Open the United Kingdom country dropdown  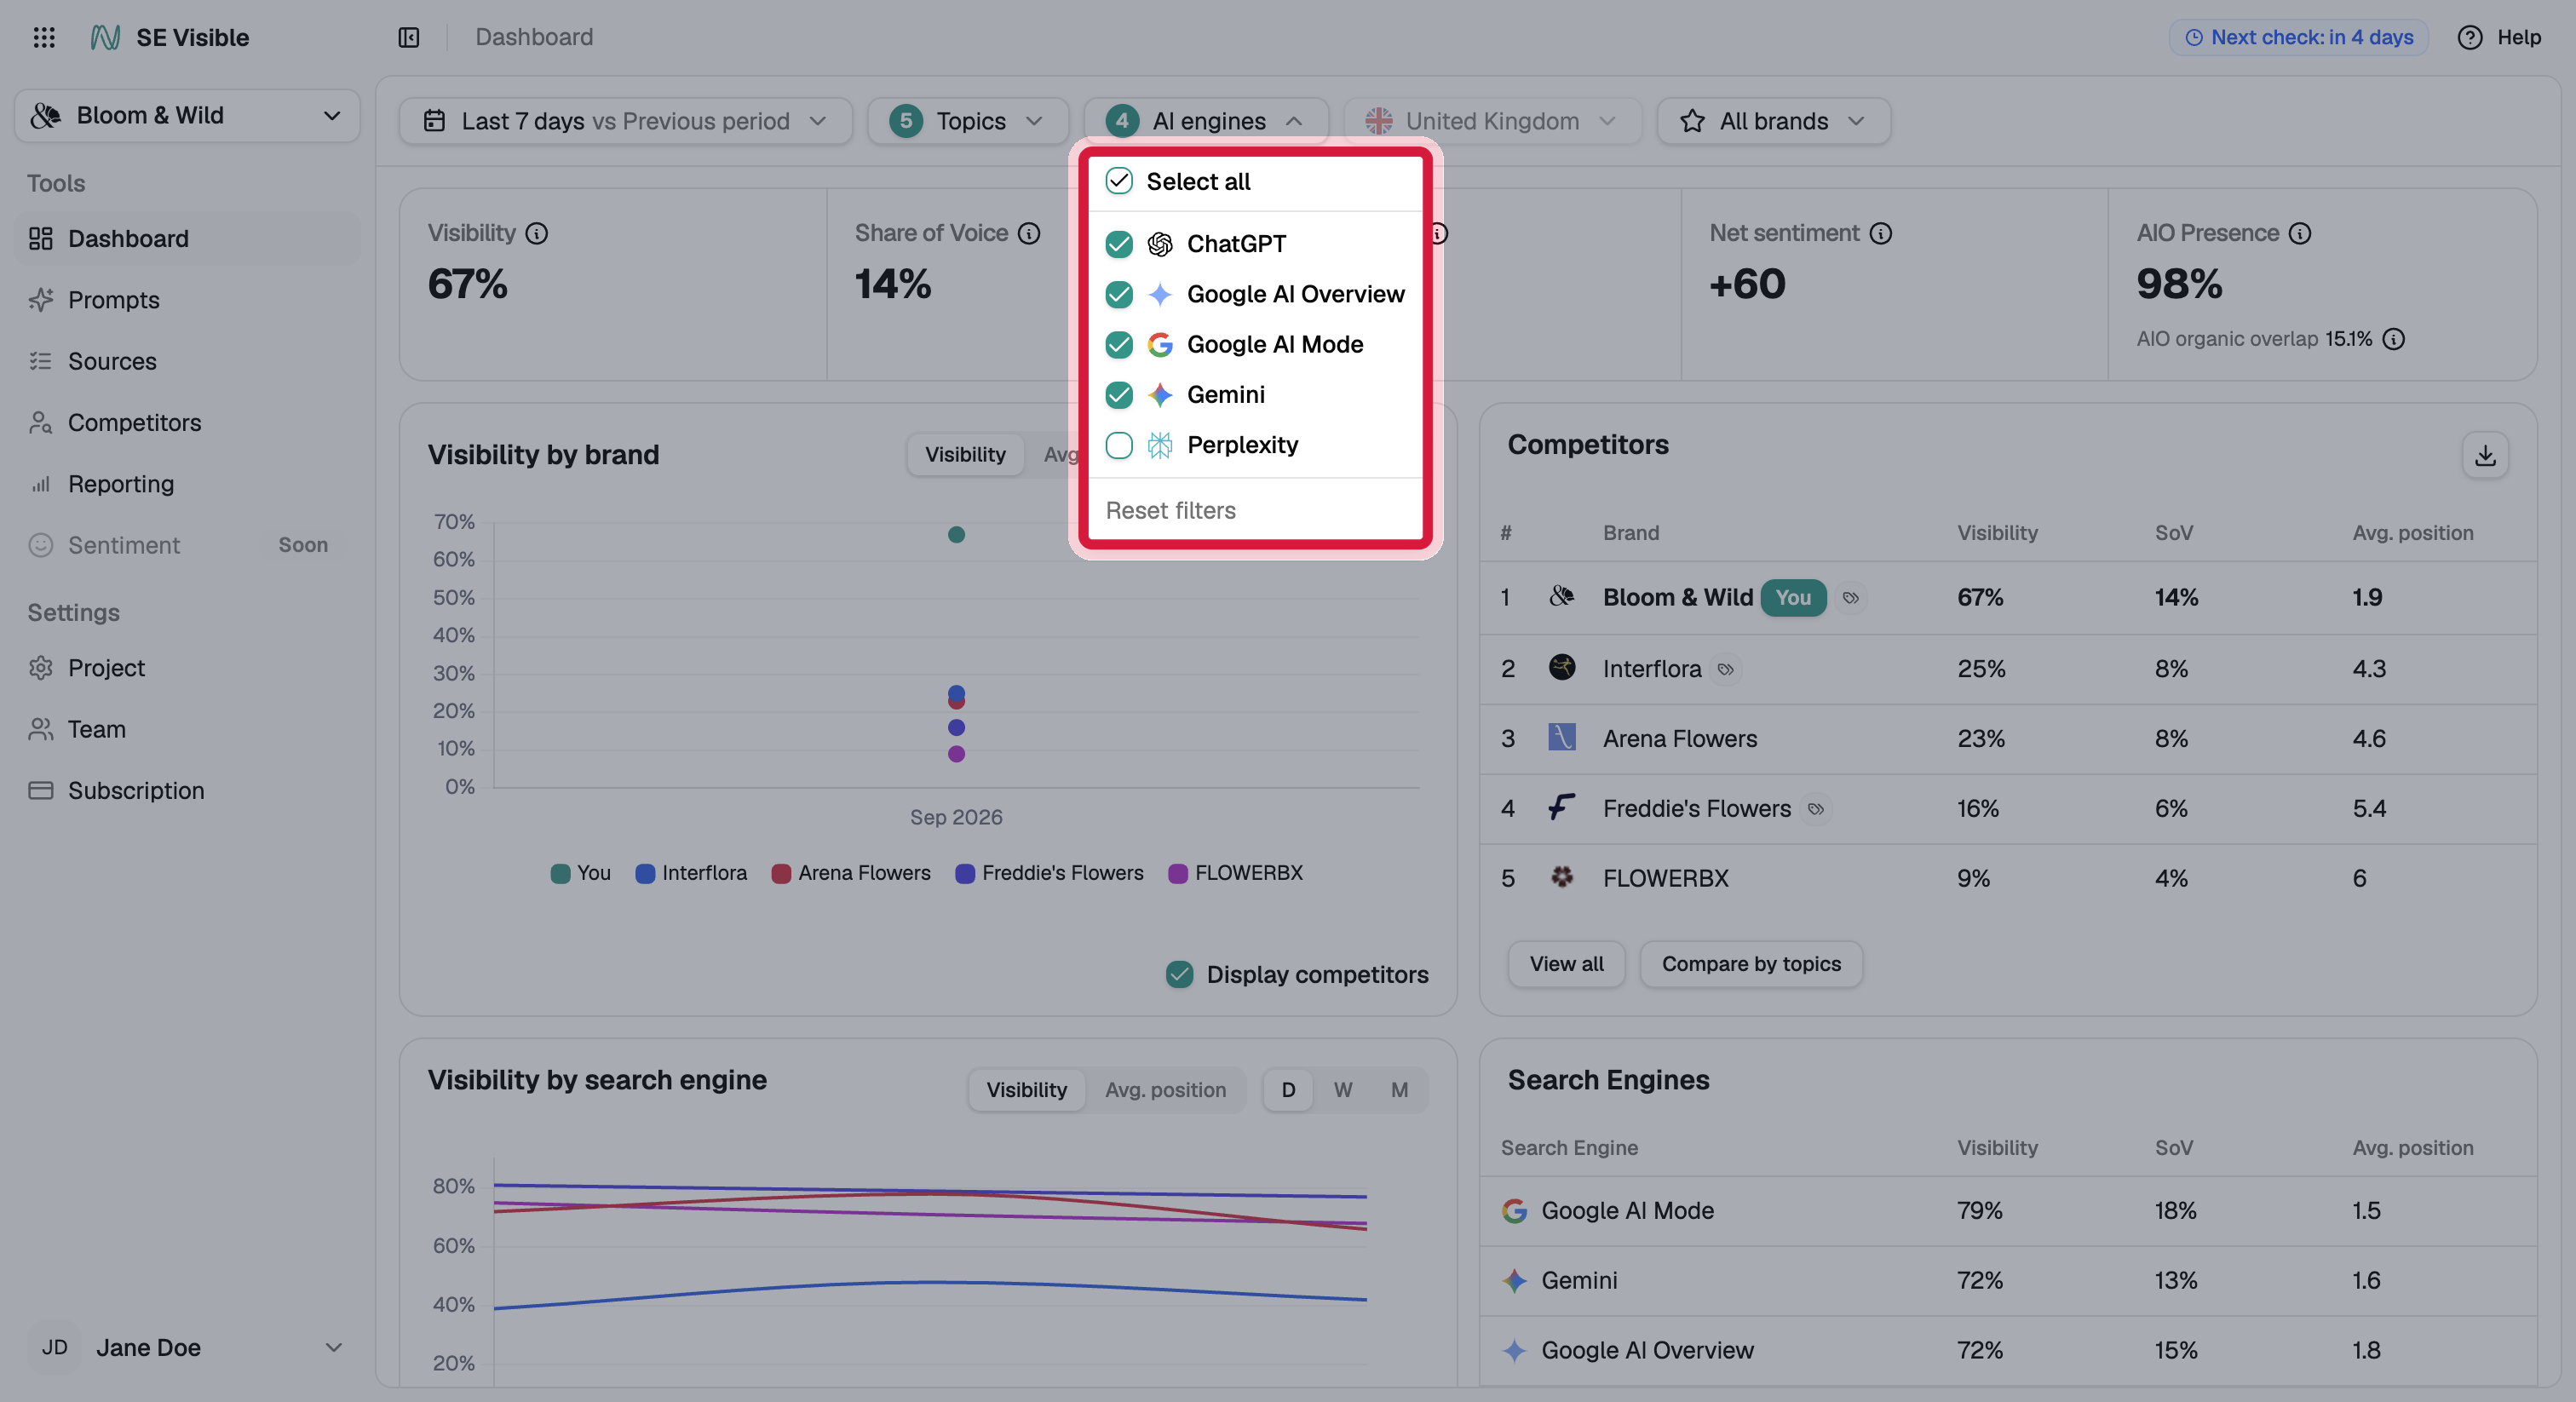1492,121
